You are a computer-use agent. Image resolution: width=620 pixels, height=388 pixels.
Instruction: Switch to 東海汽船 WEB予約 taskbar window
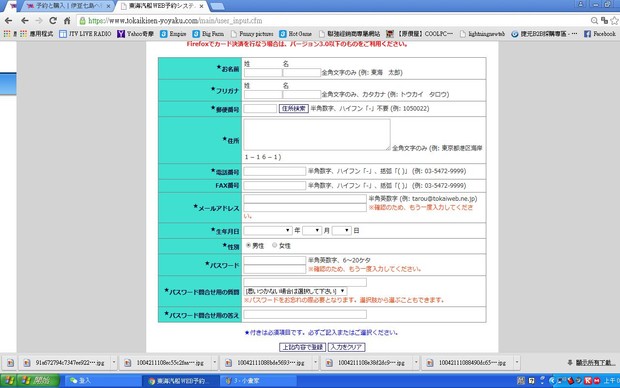pyautogui.click(x=180, y=381)
